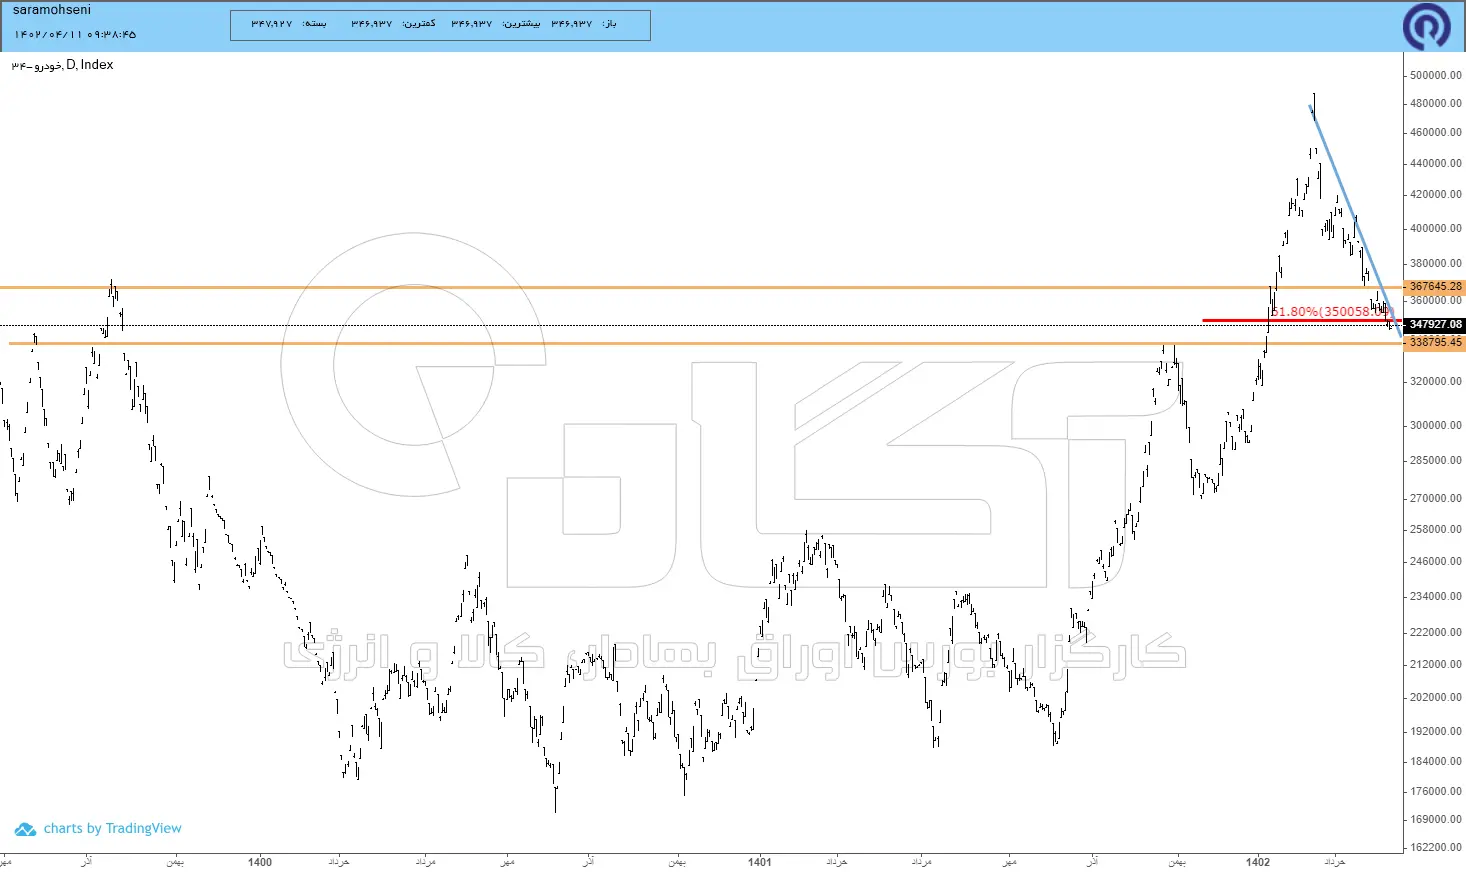Click the 300000.00 price axis label
The height and width of the screenshot is (872, 1466).
(1436, 425)
